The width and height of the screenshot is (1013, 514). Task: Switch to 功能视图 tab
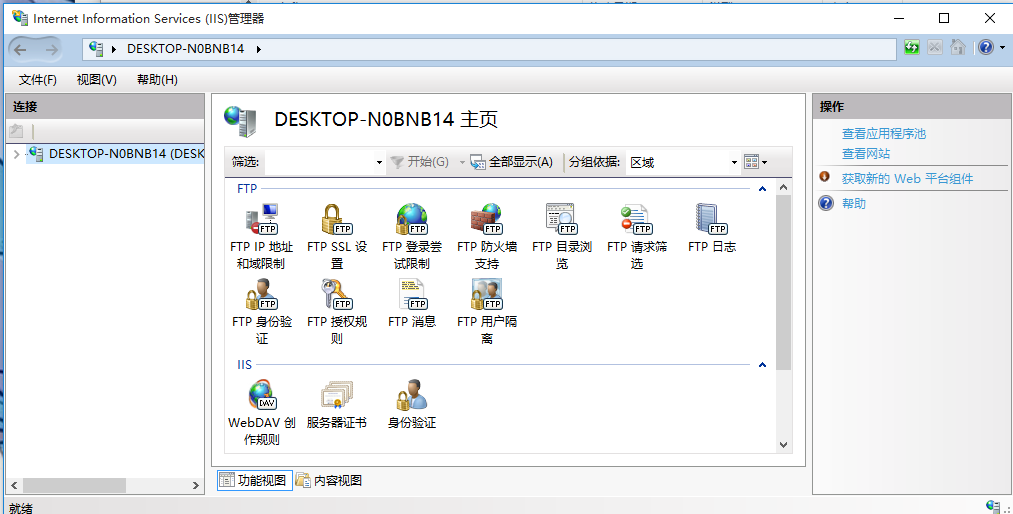click(255, 480)
